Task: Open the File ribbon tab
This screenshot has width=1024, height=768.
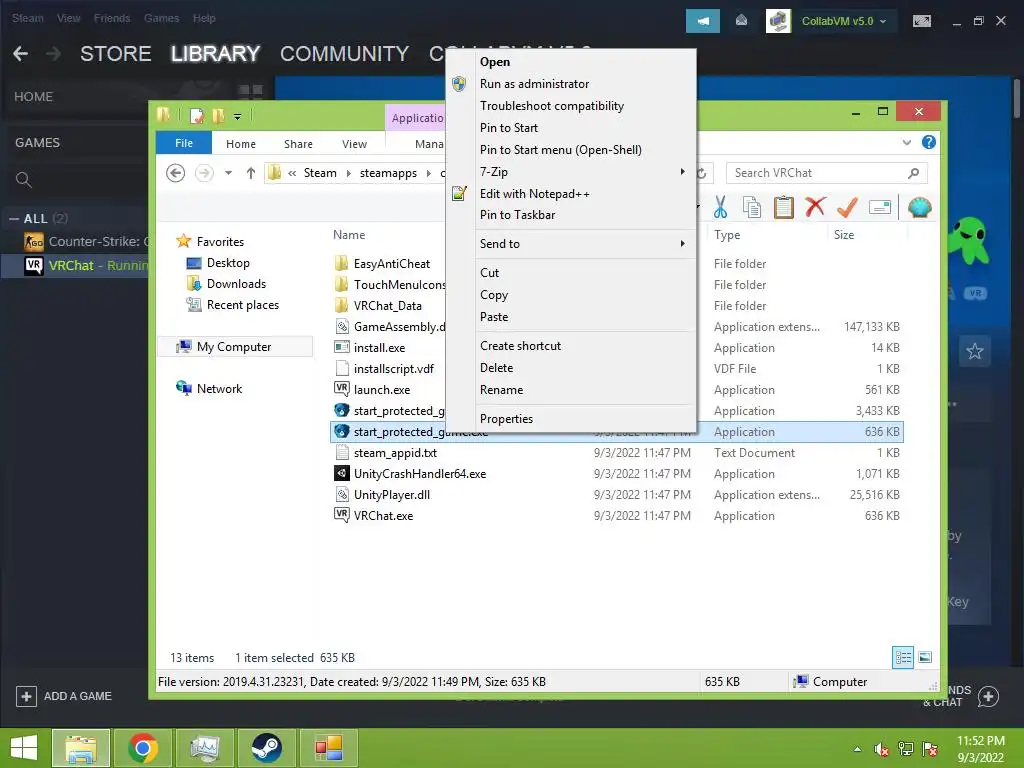Action: 184,143
